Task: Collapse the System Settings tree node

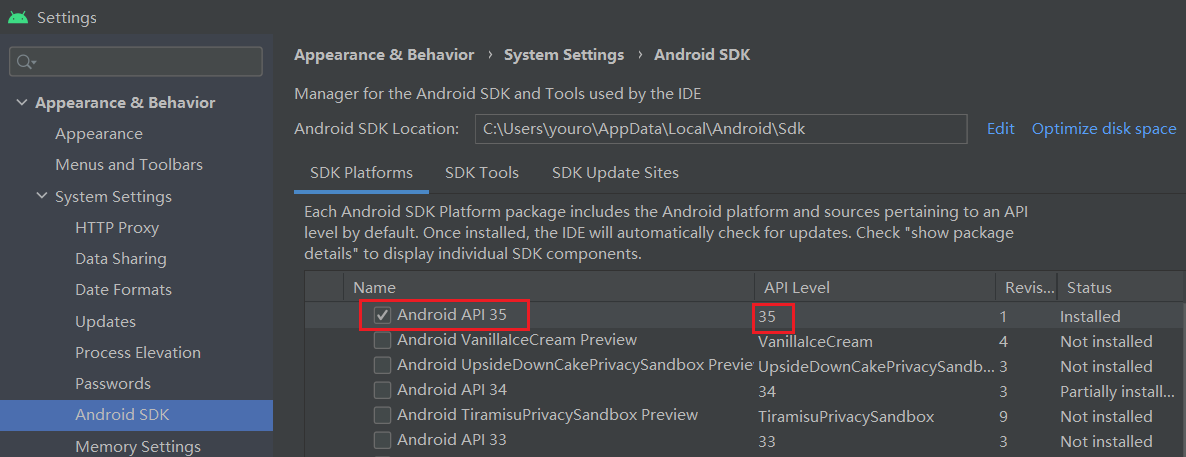Action: tap(41, 197)
